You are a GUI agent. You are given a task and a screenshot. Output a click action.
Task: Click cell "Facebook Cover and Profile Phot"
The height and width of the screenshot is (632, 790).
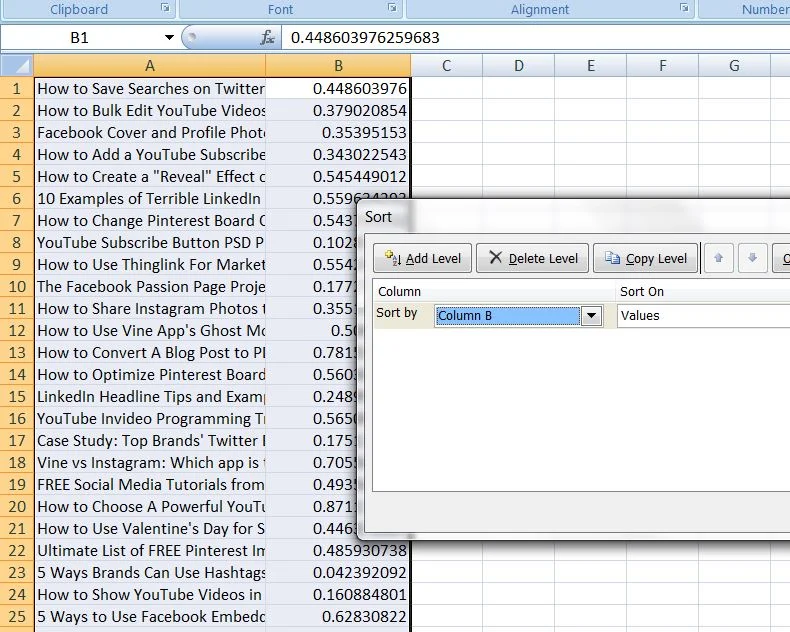(150, 133)
